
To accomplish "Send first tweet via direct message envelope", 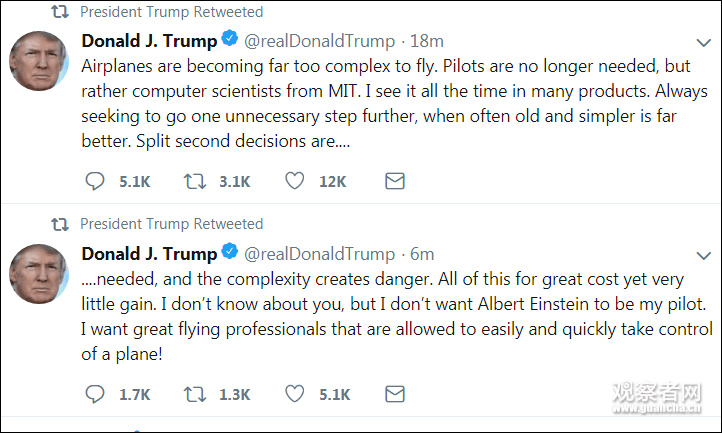I will [395, 182].
